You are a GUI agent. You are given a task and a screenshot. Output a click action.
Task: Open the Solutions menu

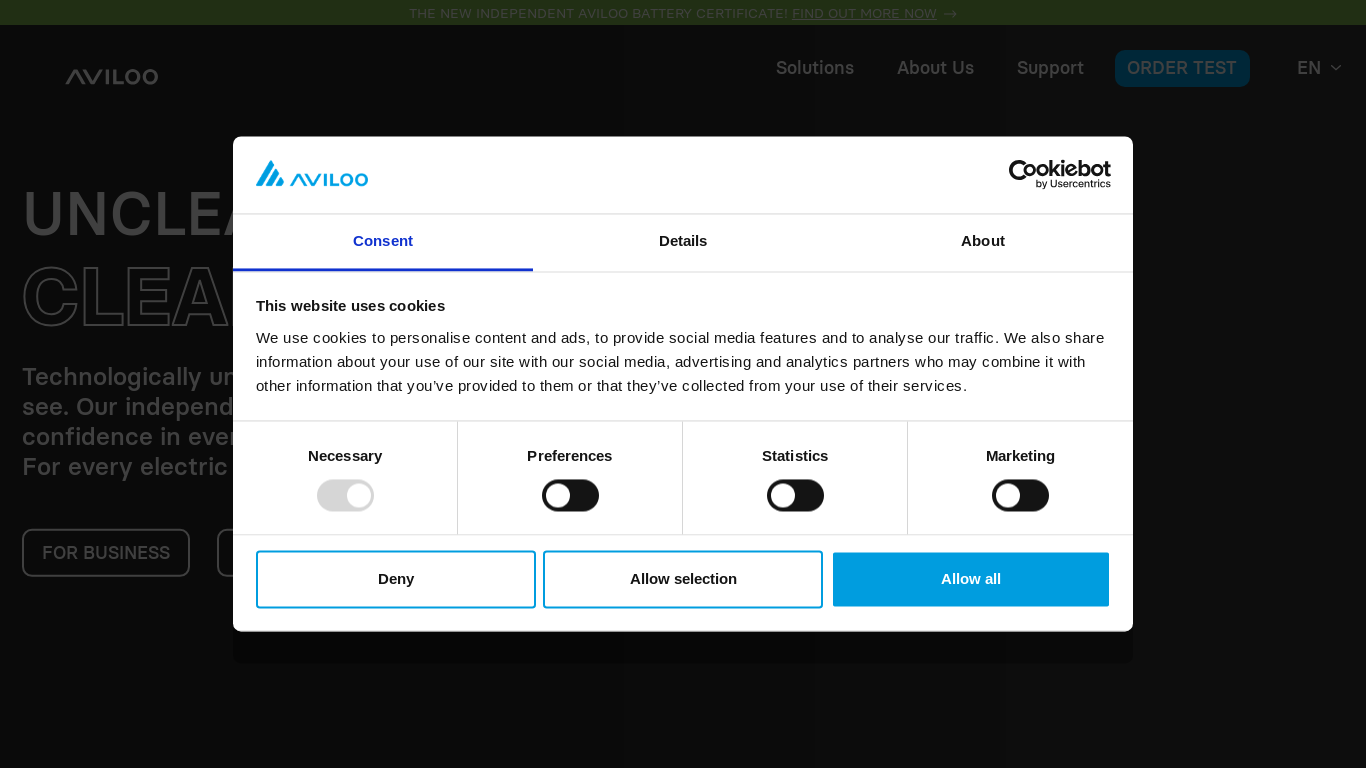pos(815,68)
